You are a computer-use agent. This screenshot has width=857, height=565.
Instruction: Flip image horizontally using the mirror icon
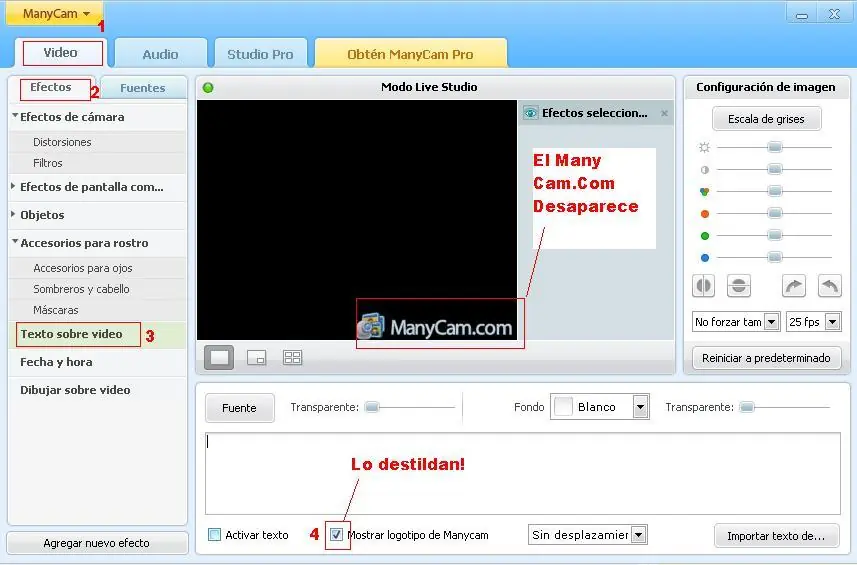(703, 286)
